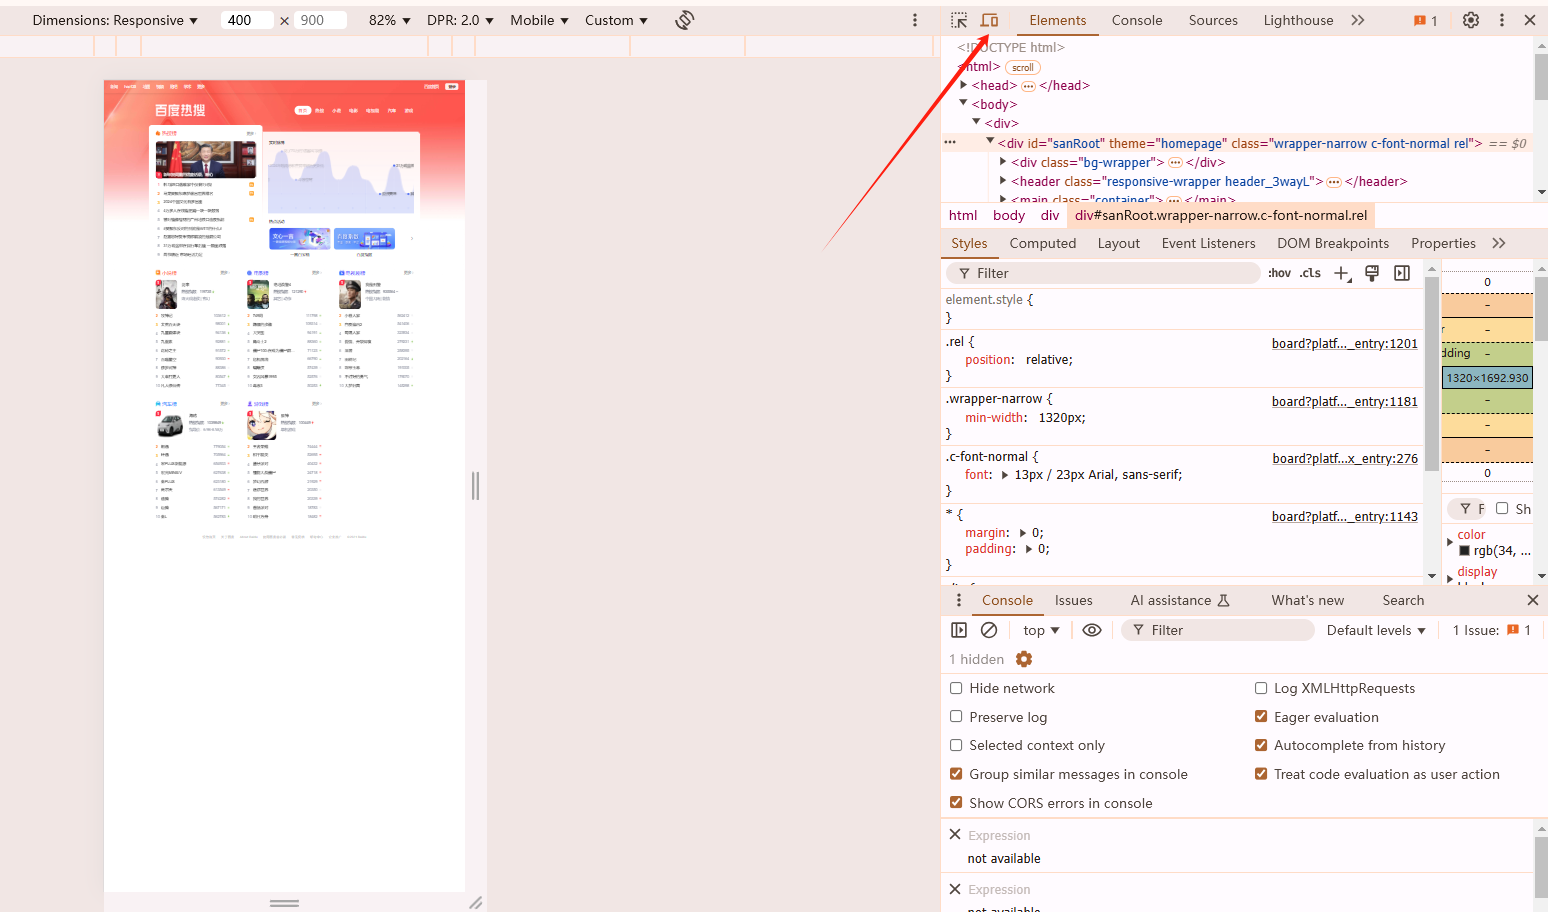Open console settings gear icon
Image resolution: width=1548 pixels, height=912 pixels.
[x=1024, y=659]
